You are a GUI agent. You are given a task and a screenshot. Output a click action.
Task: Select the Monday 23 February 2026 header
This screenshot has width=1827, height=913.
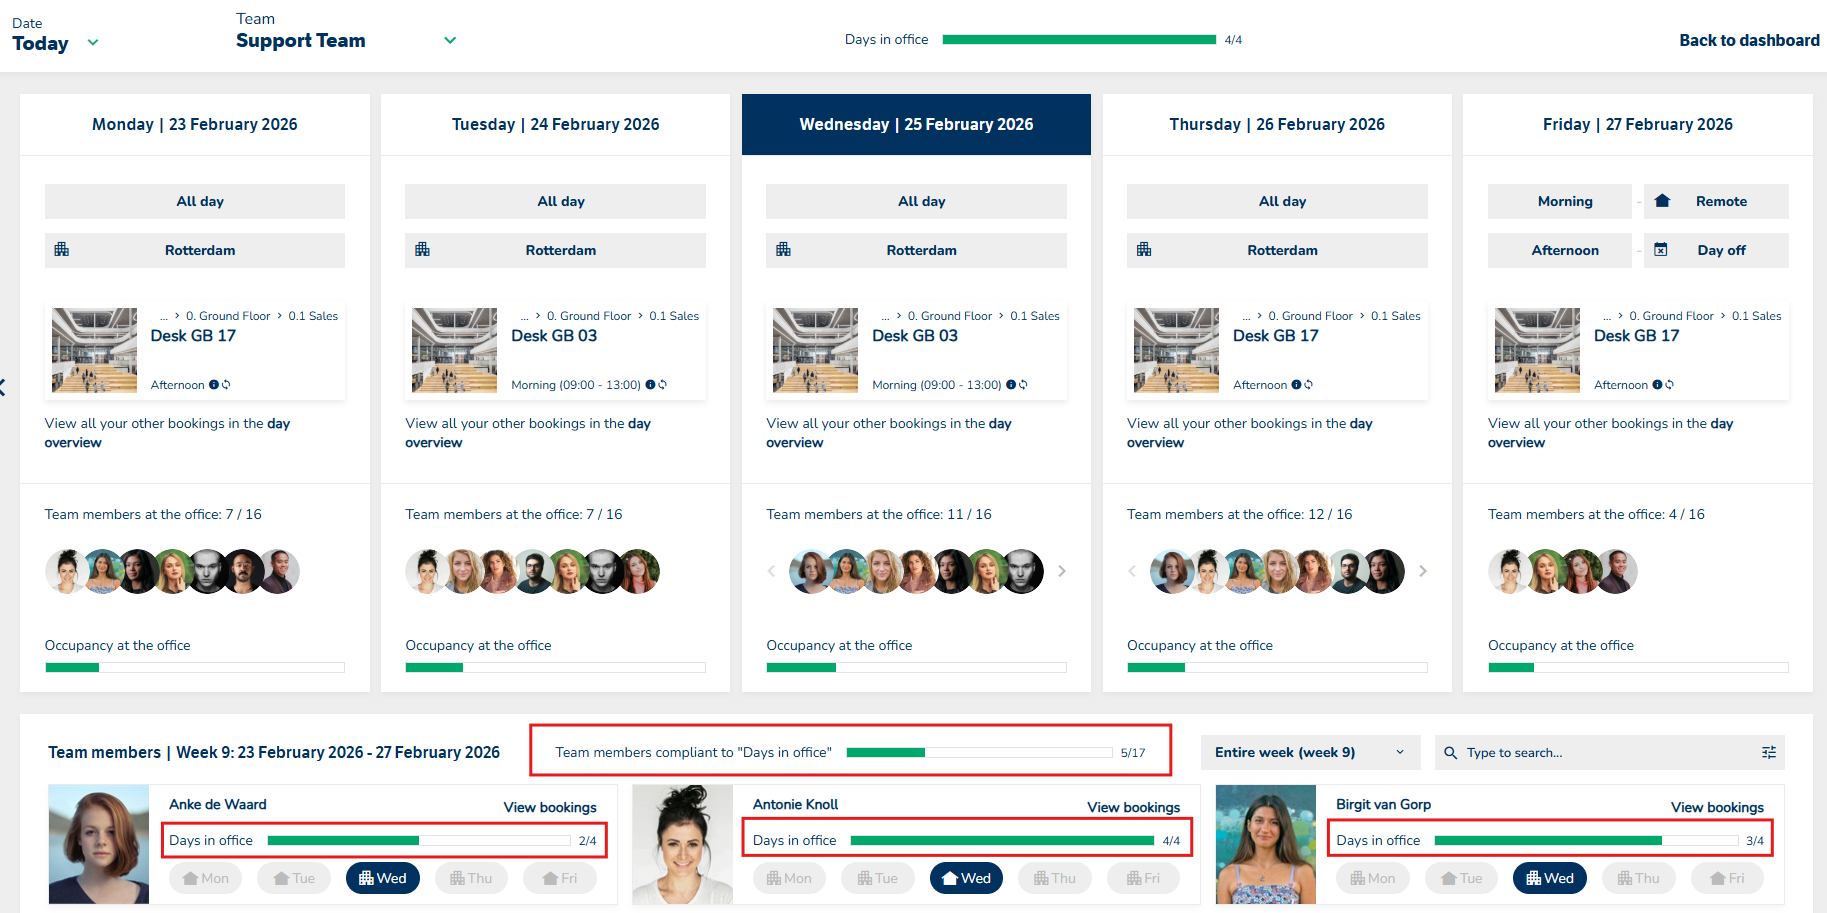click(x=194, y=125)
